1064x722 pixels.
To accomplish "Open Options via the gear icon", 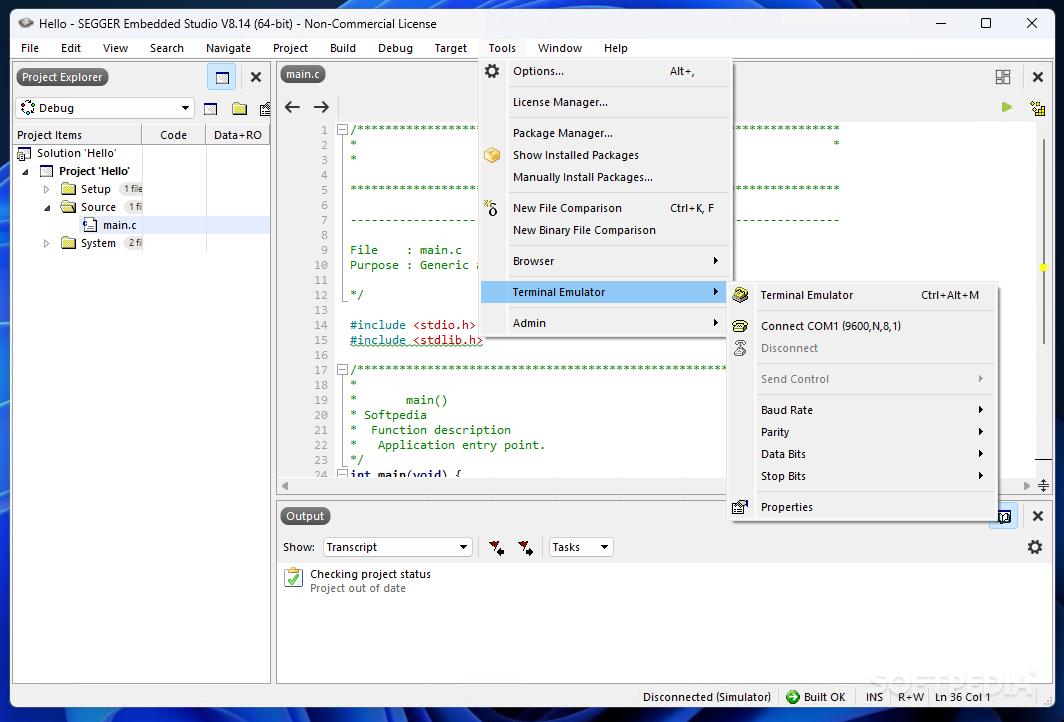I will [x=492, y=71].
